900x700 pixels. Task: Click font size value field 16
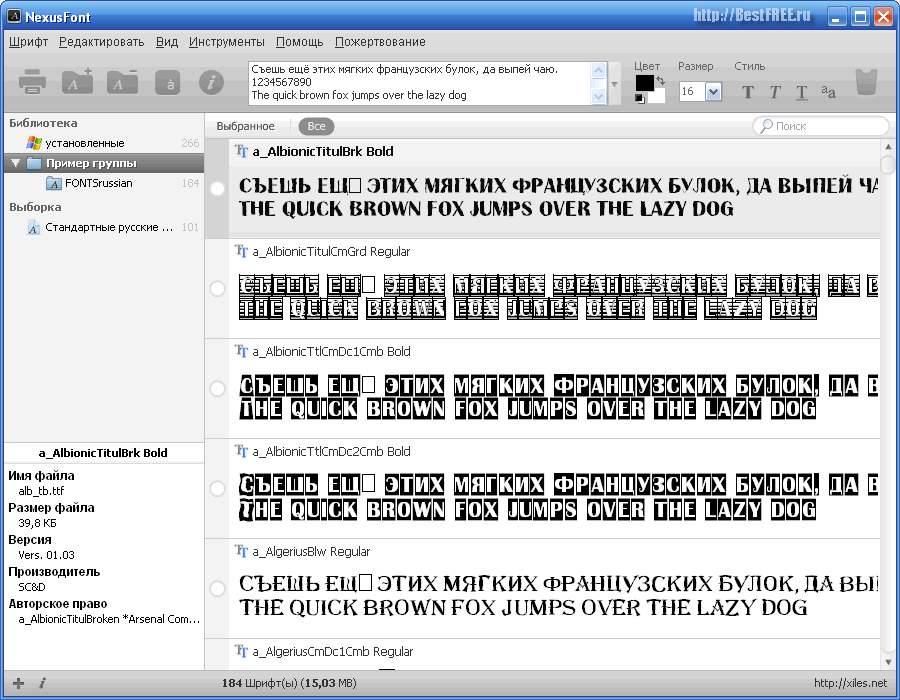pos(692,91)
